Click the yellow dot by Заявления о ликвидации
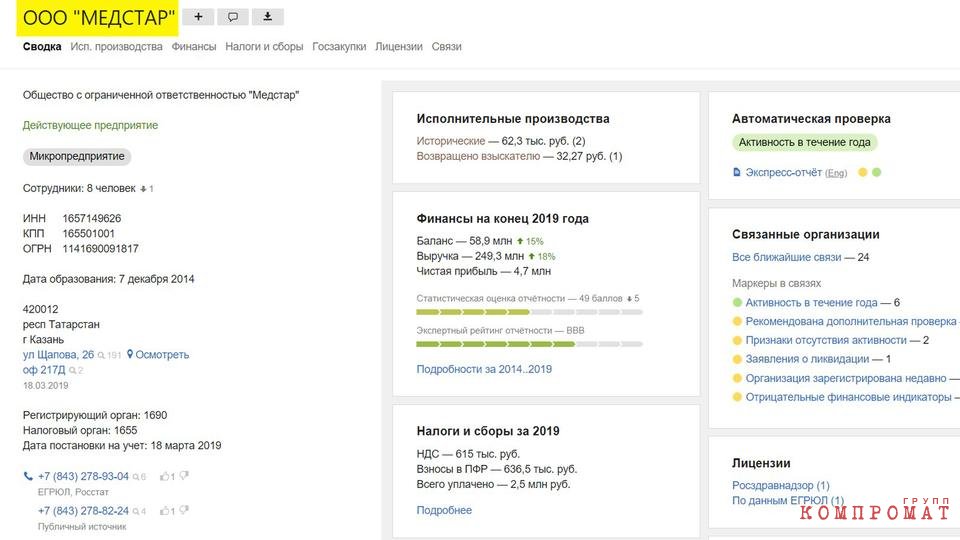 point(737,359)
